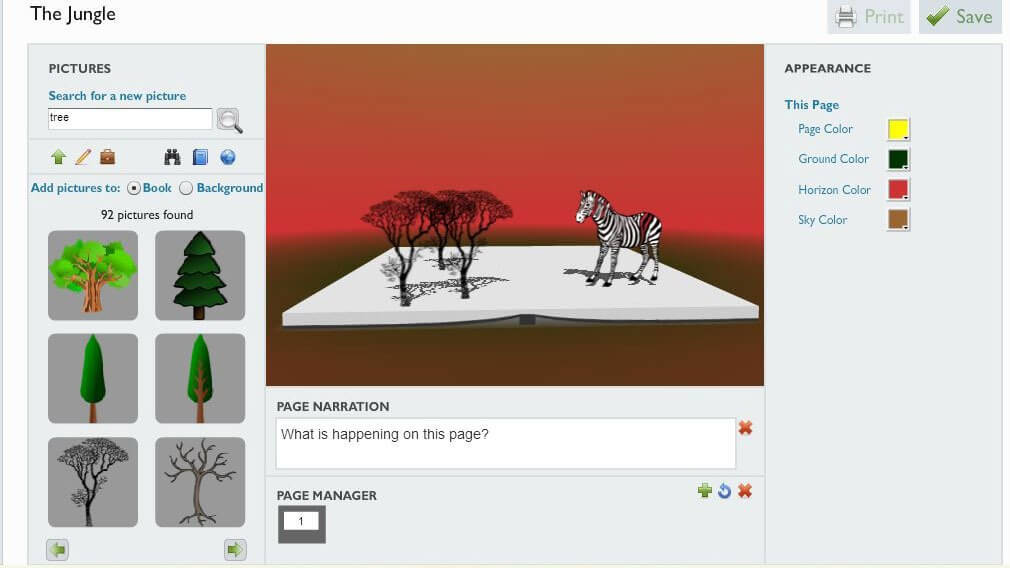Click the binoculars search icon
Viewport: 1010px width, 568px height.
coord(172,157)
